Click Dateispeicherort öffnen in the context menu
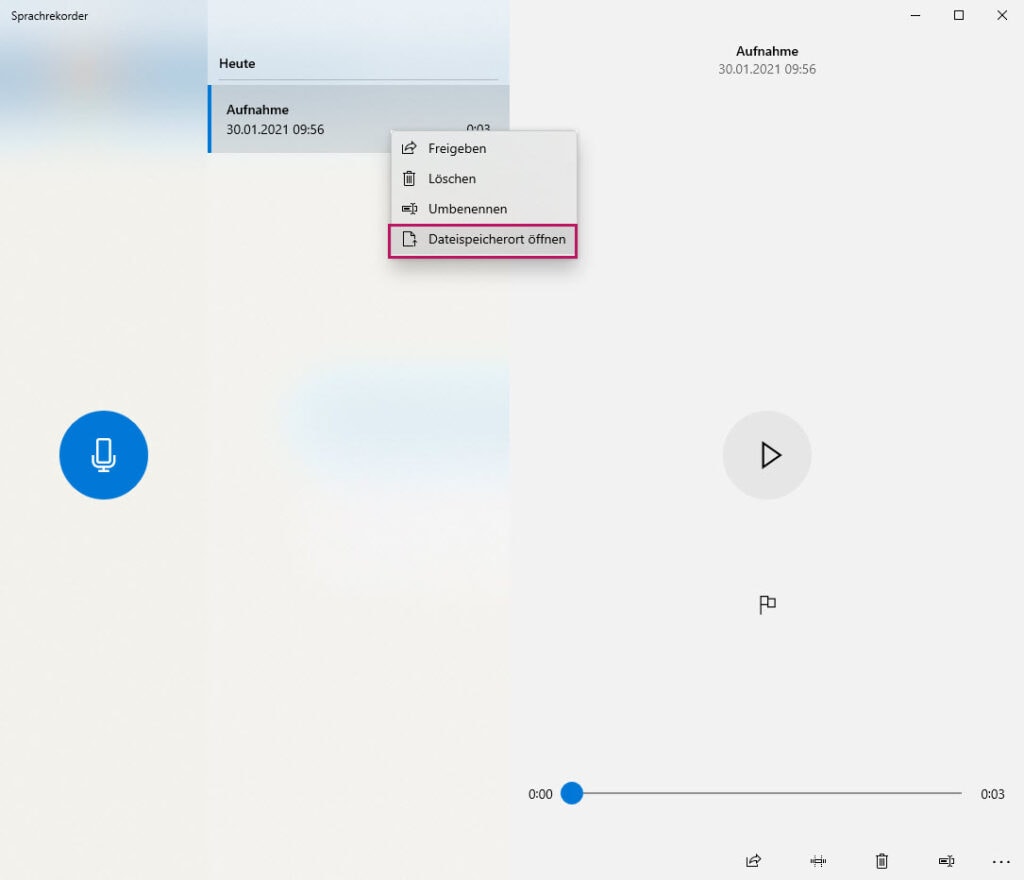The image size is (1024, 880). [x=496, y=240]
